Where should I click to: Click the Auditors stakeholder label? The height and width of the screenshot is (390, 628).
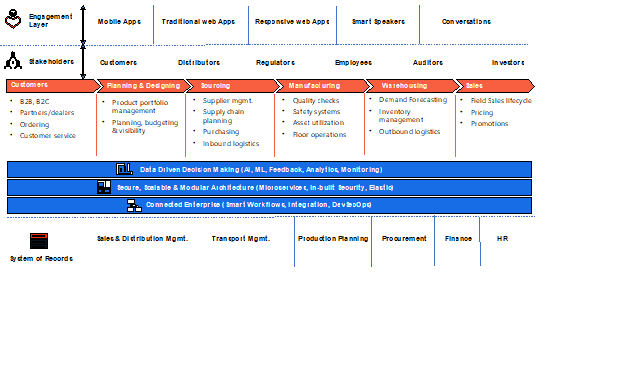coord(428,62)
